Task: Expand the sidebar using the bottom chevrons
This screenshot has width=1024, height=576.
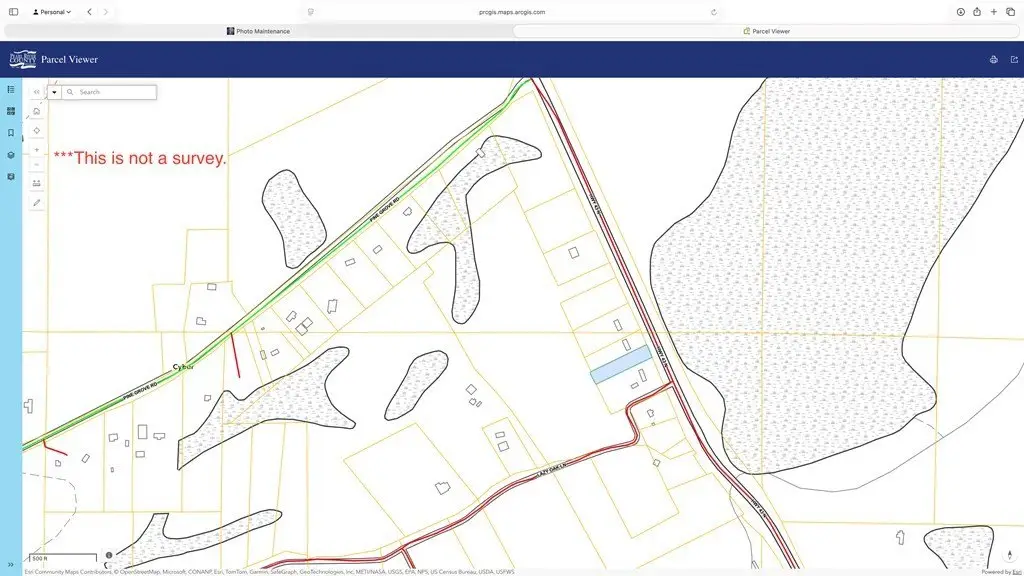Action: [x=11, y=565]
